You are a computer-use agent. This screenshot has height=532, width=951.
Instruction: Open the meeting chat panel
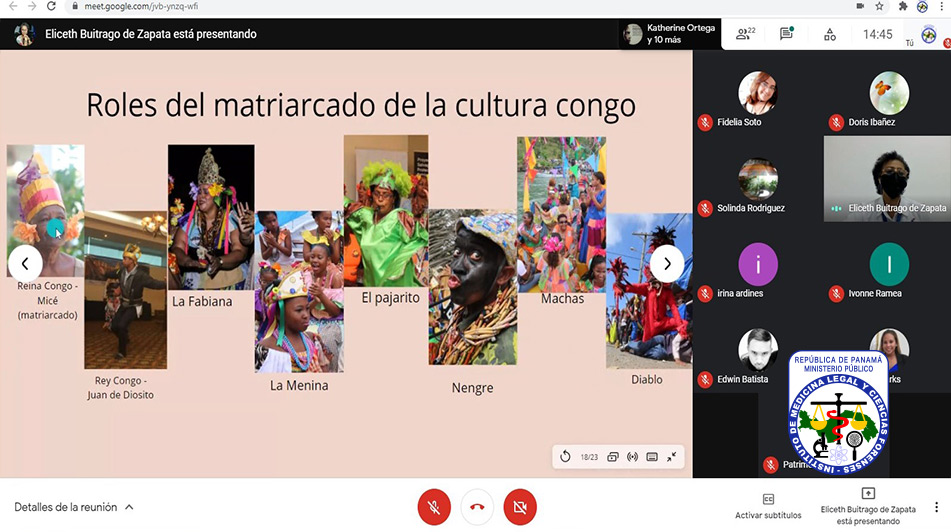coord(787,33)
